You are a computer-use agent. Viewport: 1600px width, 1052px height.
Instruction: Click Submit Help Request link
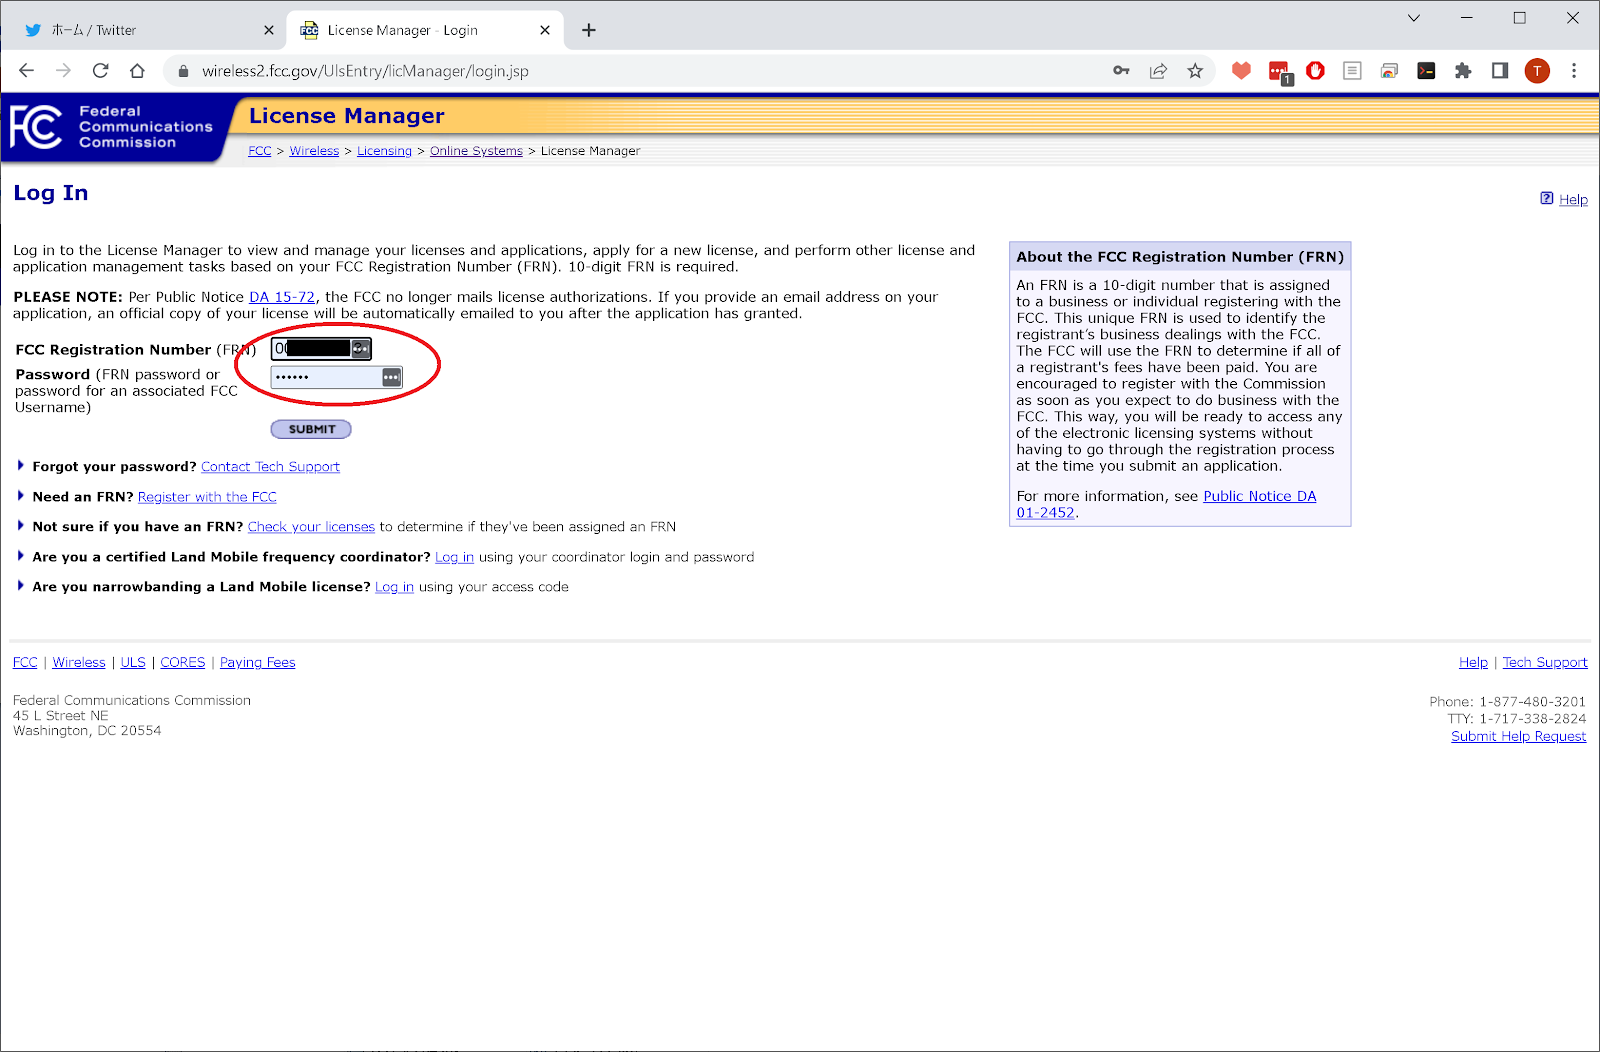pyautogui.click(x=1519, y=736)
